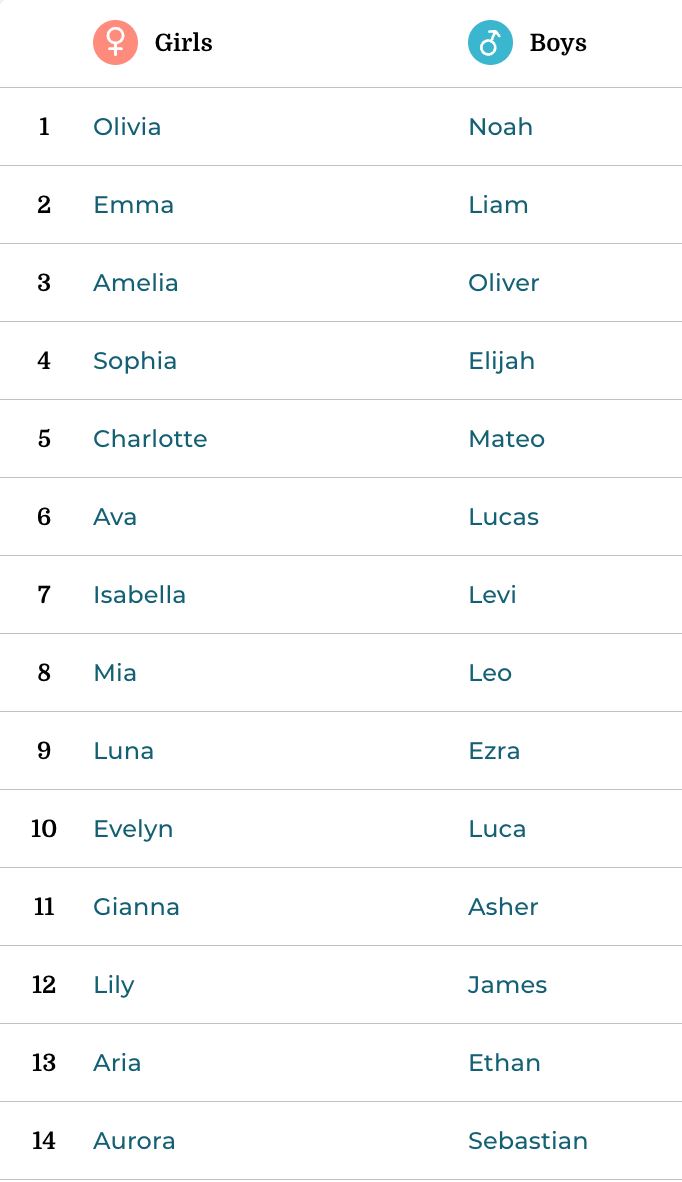This screenshot has width=682, height=1182.
Task: Open the boys' name Noah link
Action: [500, 127]
